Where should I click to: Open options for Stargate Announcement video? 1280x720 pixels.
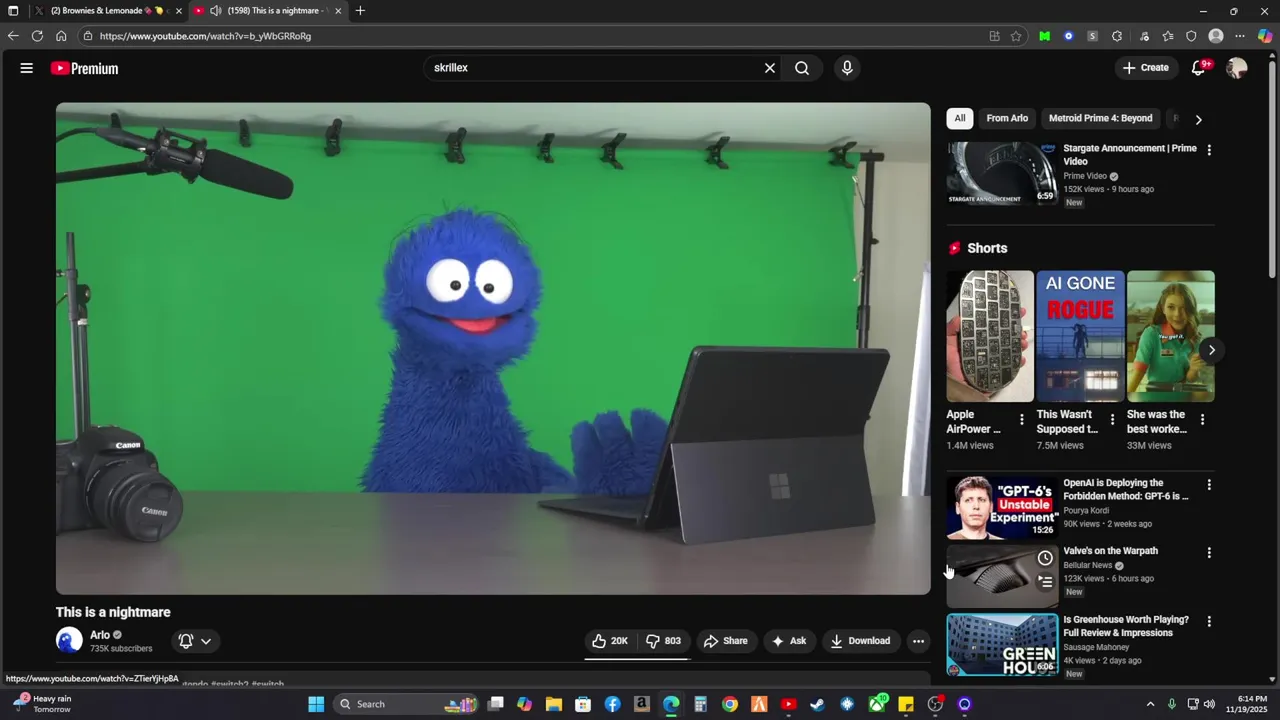point(1209,150)
